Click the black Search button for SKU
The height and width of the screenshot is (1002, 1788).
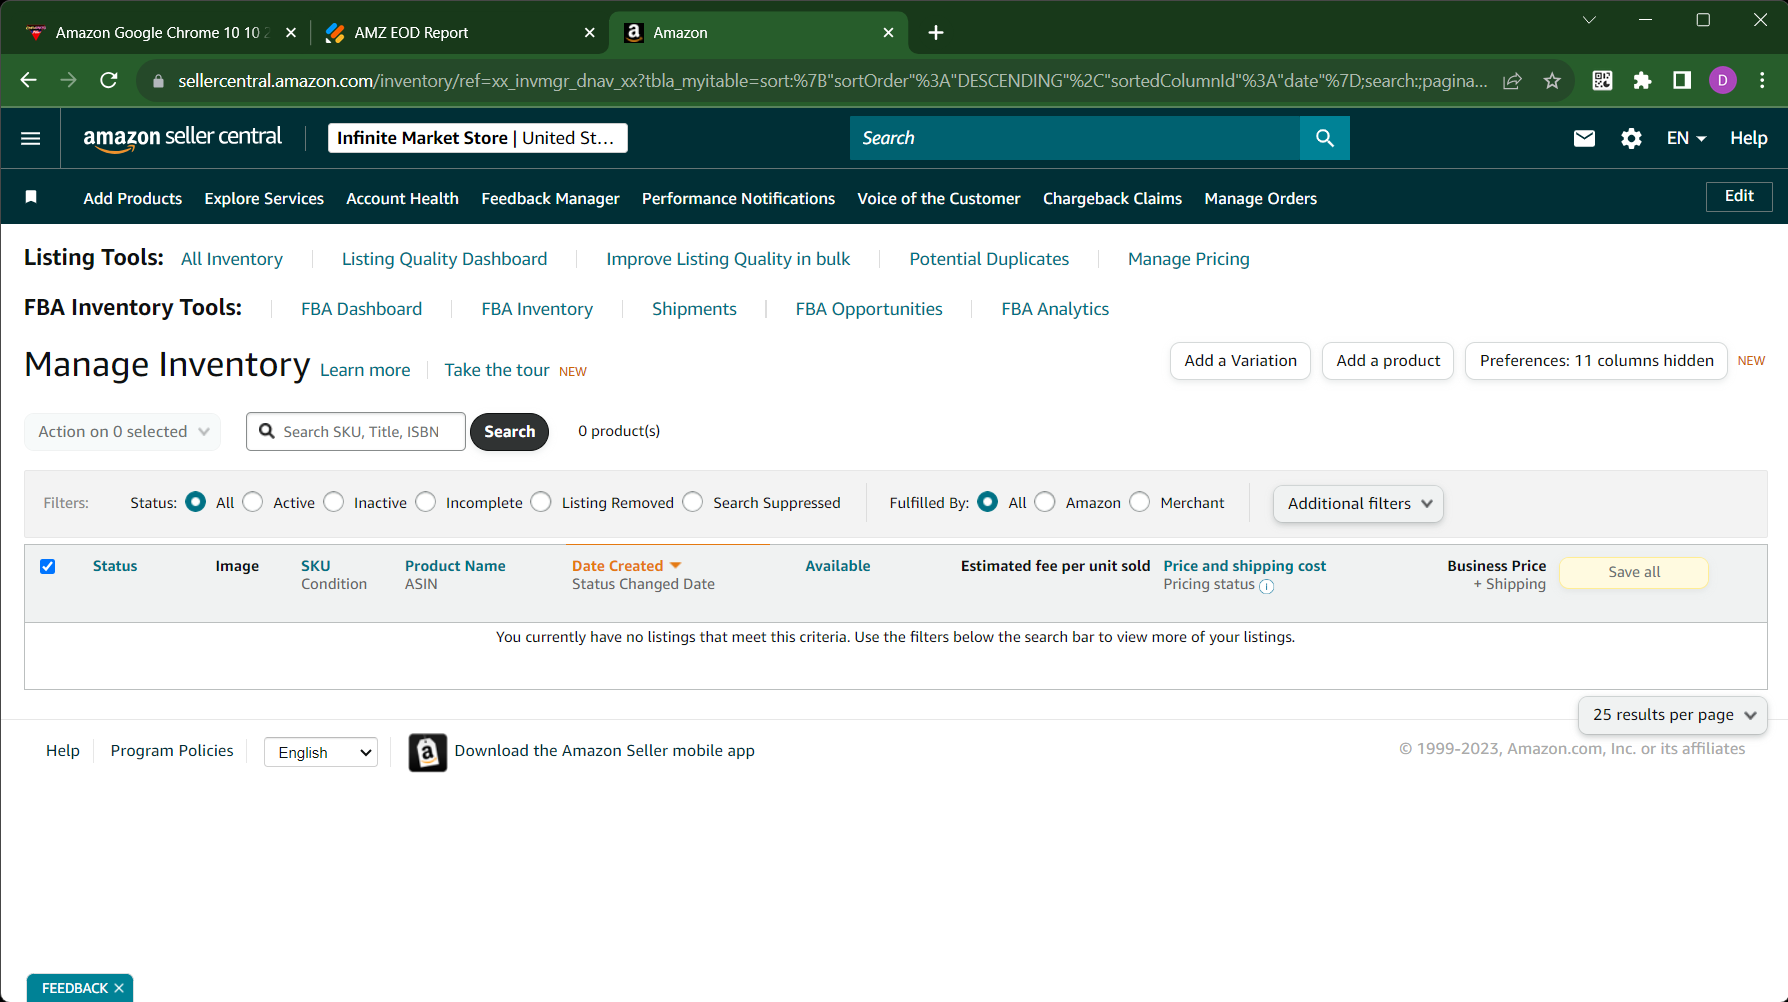point(509,432)
